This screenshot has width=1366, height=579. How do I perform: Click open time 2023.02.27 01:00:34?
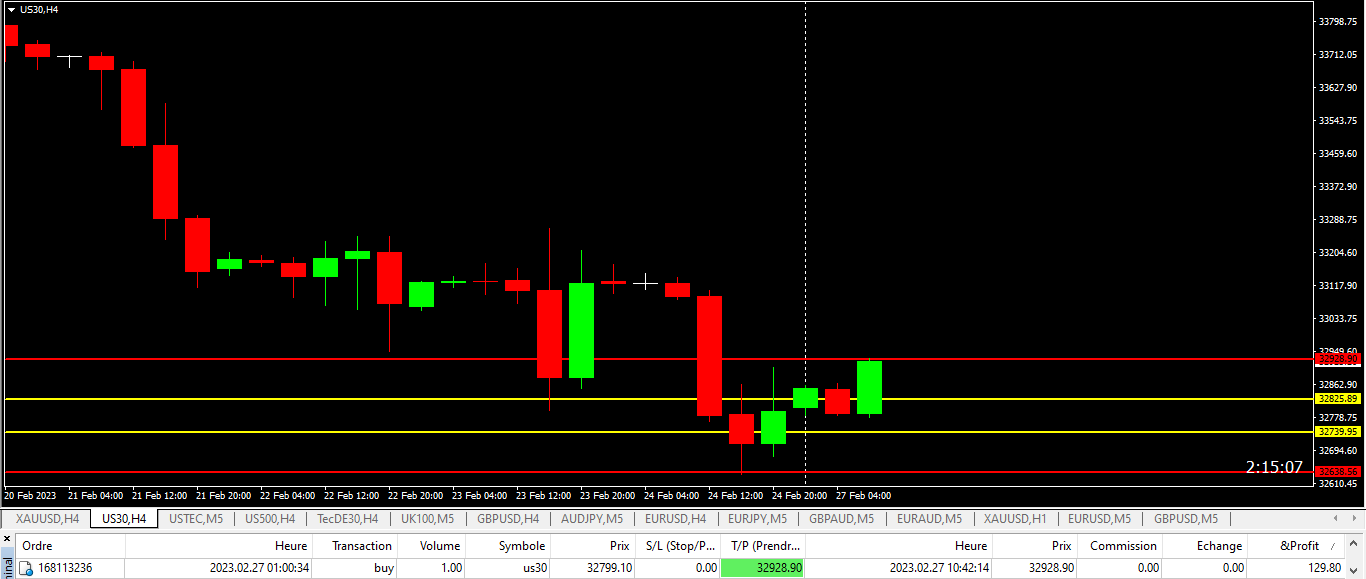pos(259,568)
